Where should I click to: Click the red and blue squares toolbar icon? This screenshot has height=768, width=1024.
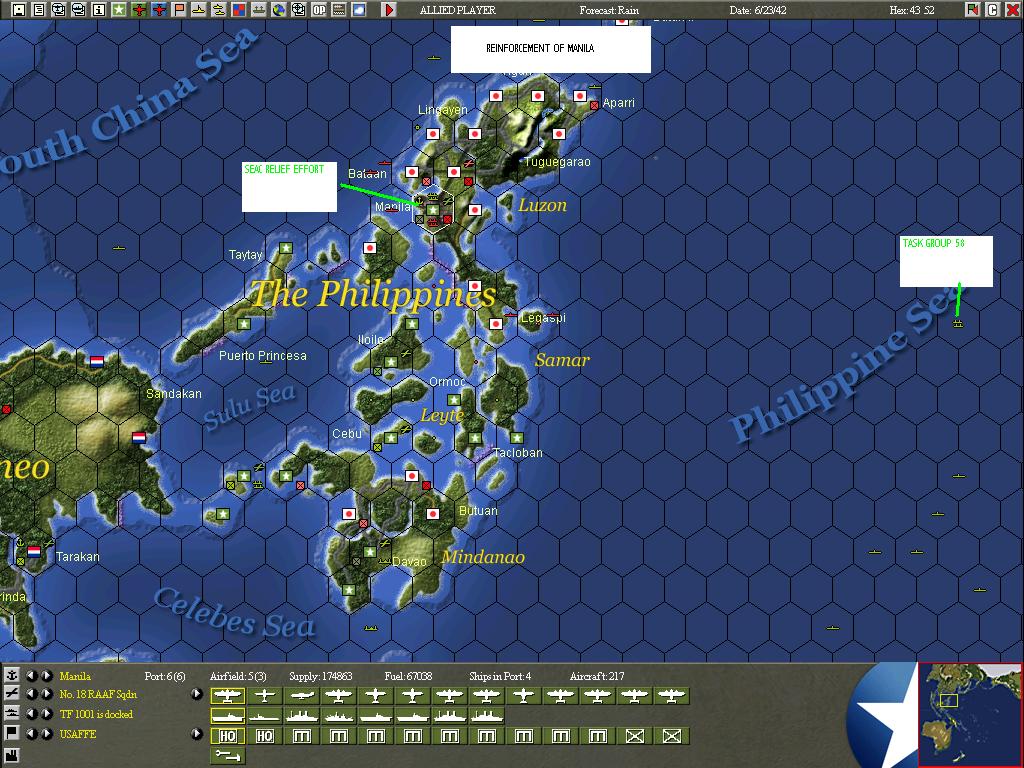239,10
